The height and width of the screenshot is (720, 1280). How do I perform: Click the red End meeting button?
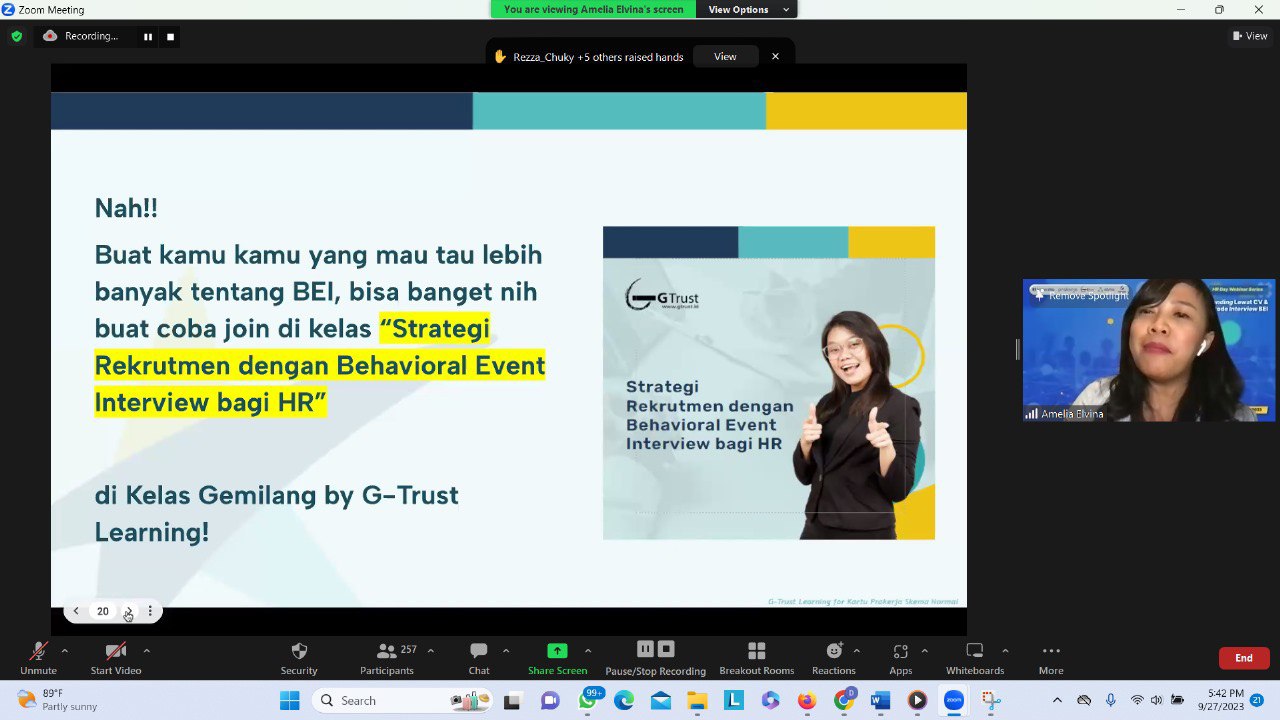click(1244, 658)
